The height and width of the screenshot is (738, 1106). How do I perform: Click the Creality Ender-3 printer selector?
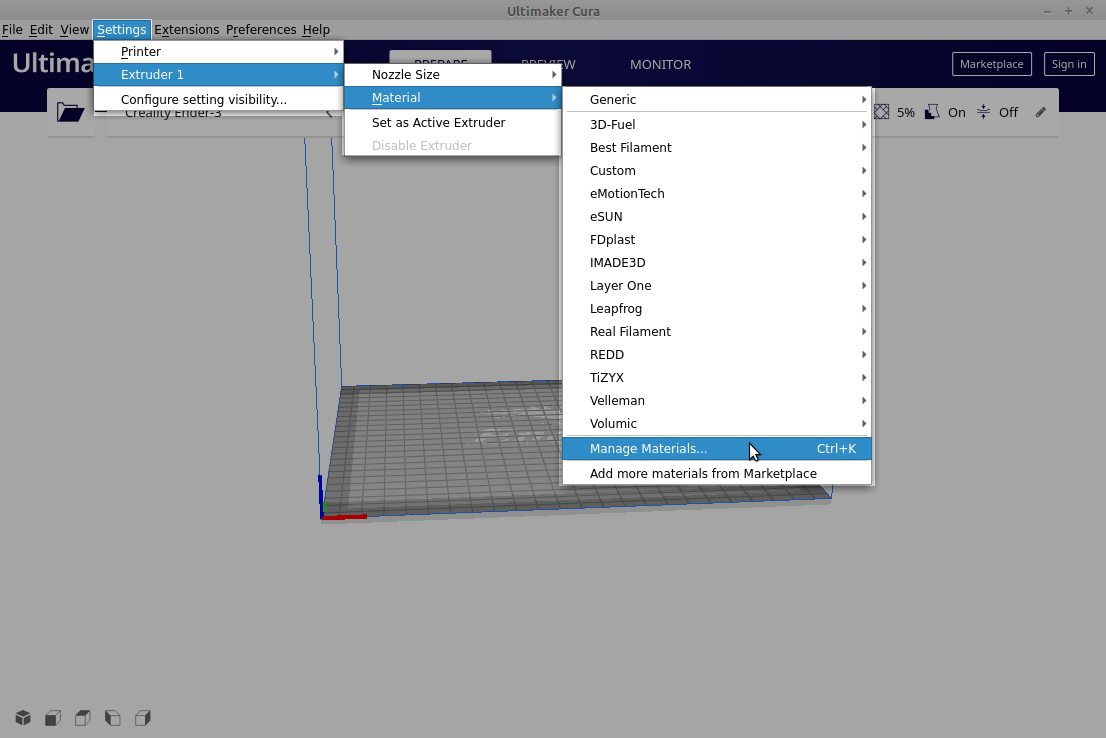pyautogui.click(x=224, y=113)
